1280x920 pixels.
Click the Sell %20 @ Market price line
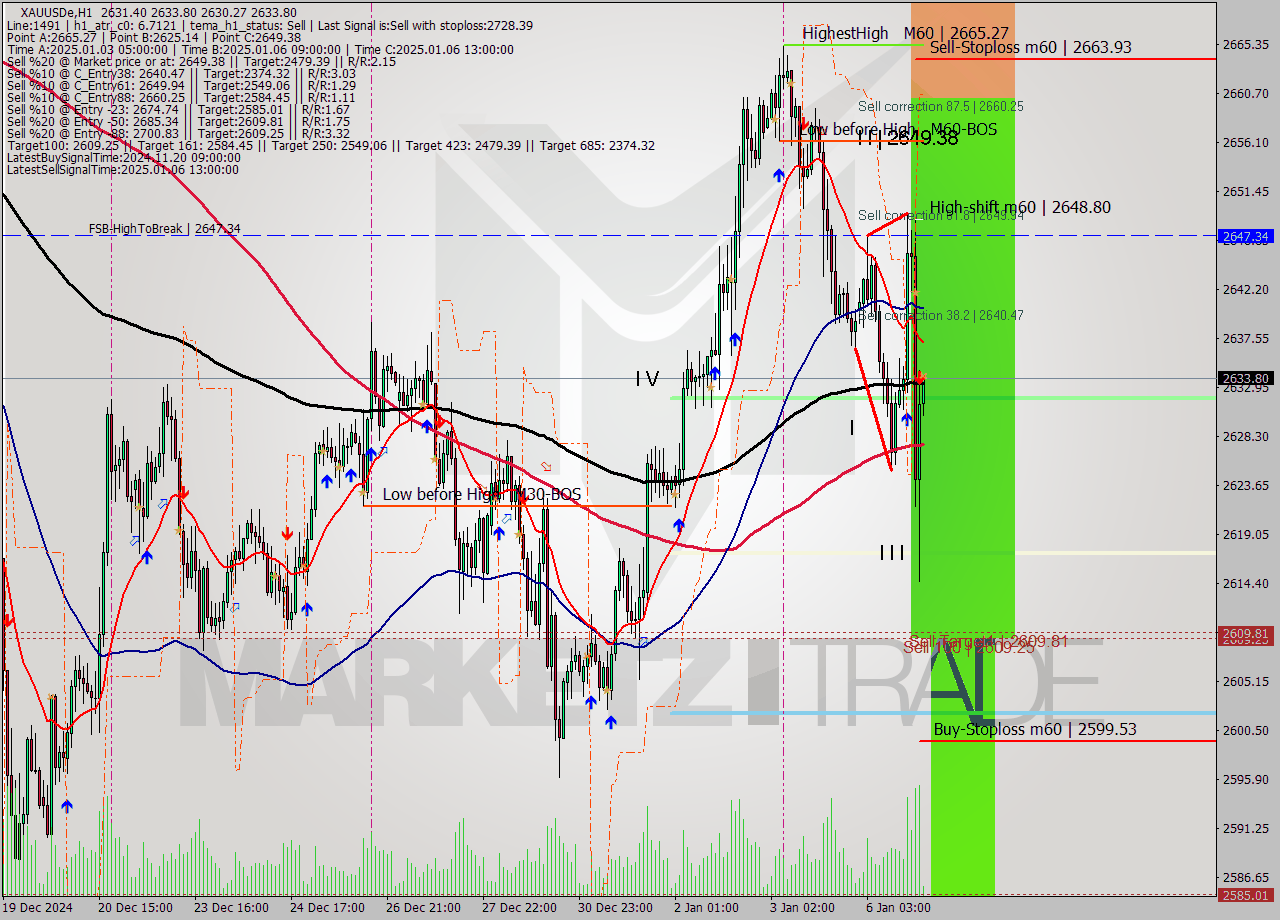pos(201,61)
